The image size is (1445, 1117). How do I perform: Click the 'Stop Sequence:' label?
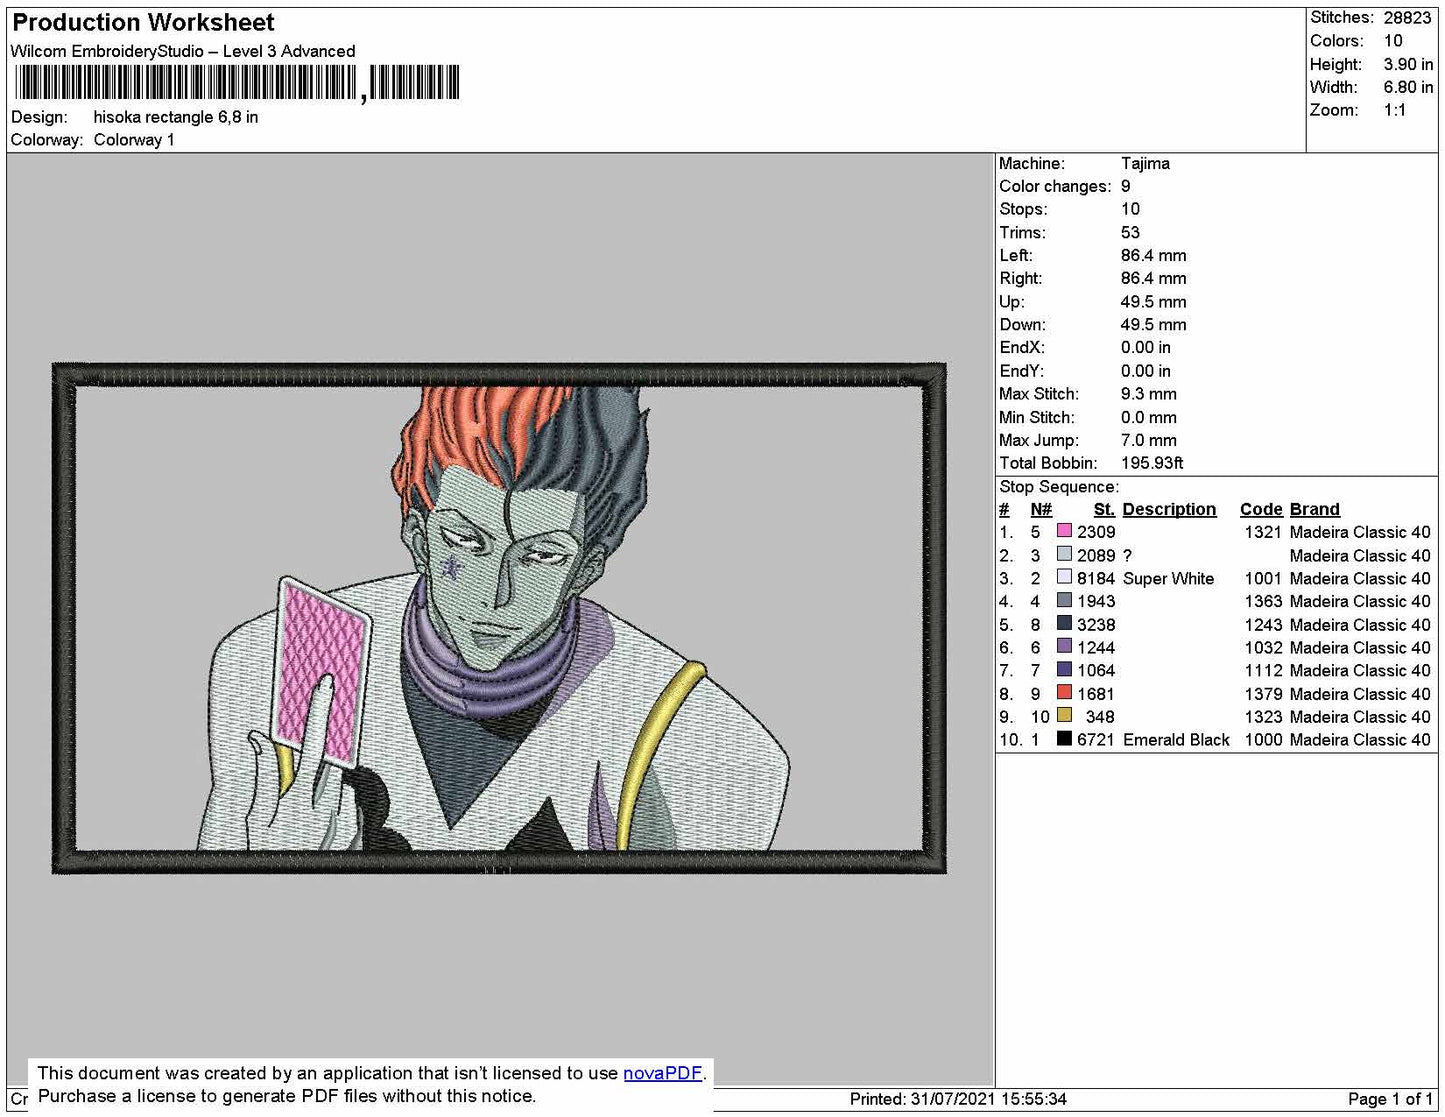[1059, 487]
